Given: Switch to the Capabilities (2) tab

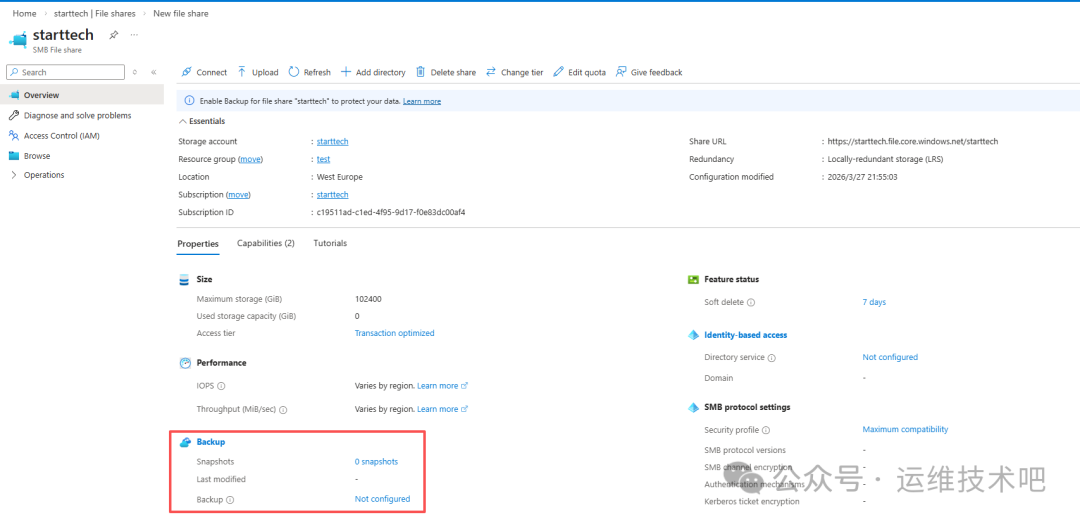Looking at the screenshot, I should coord(266,243).
